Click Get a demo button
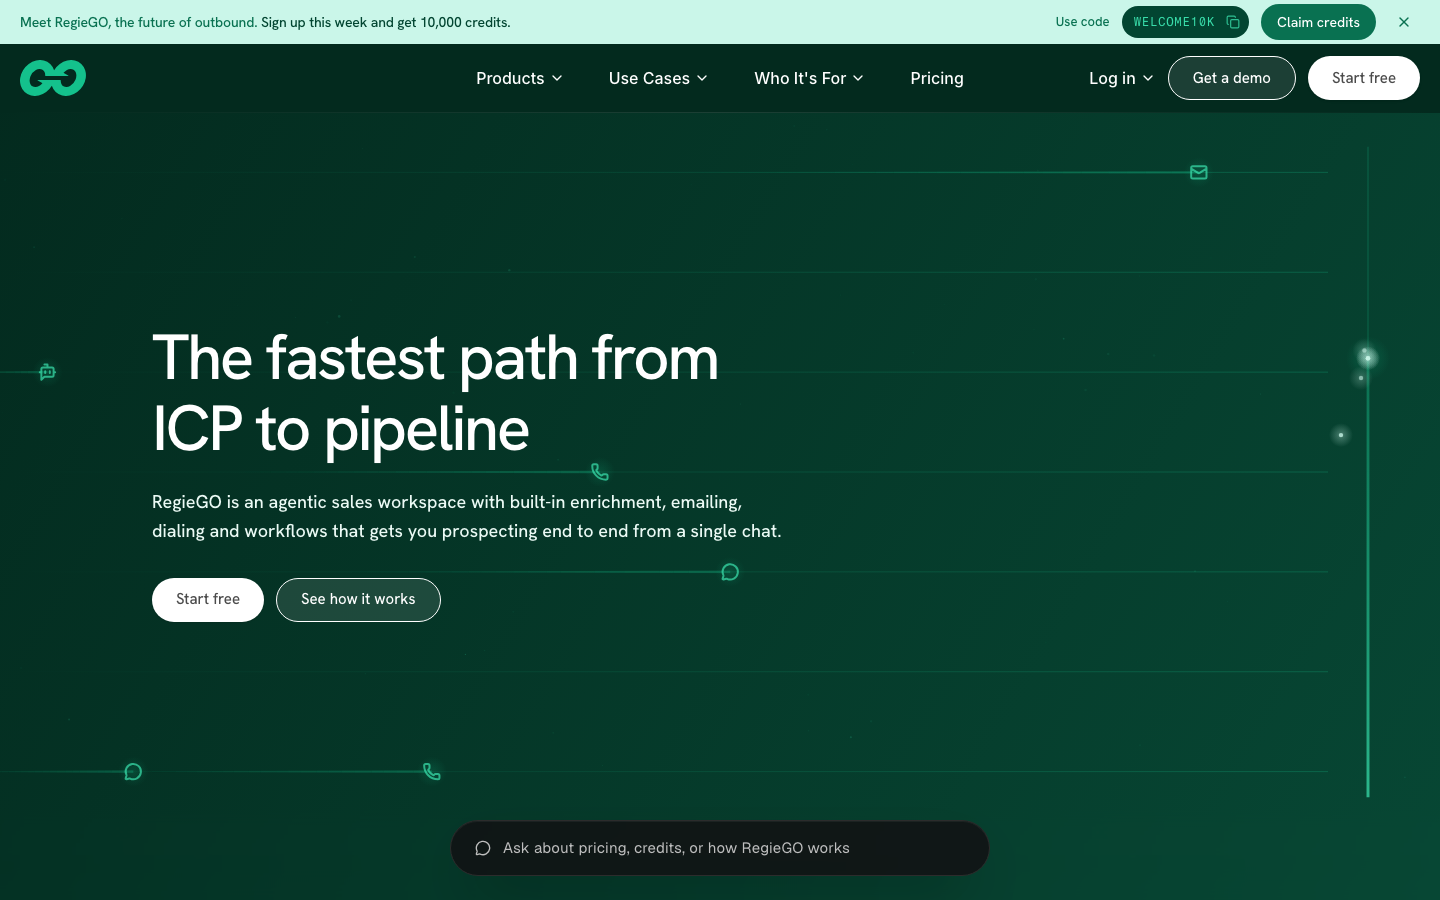Viewport: 1440px width, 900px height. pos(1232,78)
